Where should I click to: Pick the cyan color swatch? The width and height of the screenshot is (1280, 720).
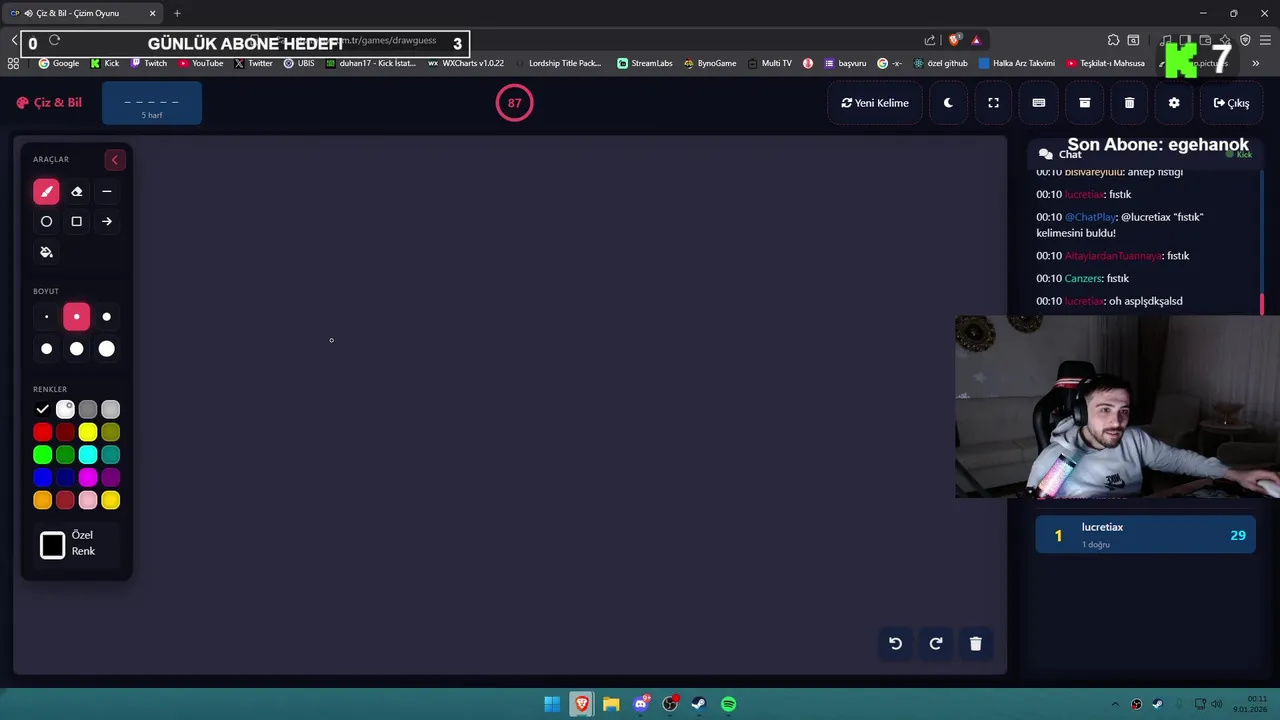coord(88,455)
